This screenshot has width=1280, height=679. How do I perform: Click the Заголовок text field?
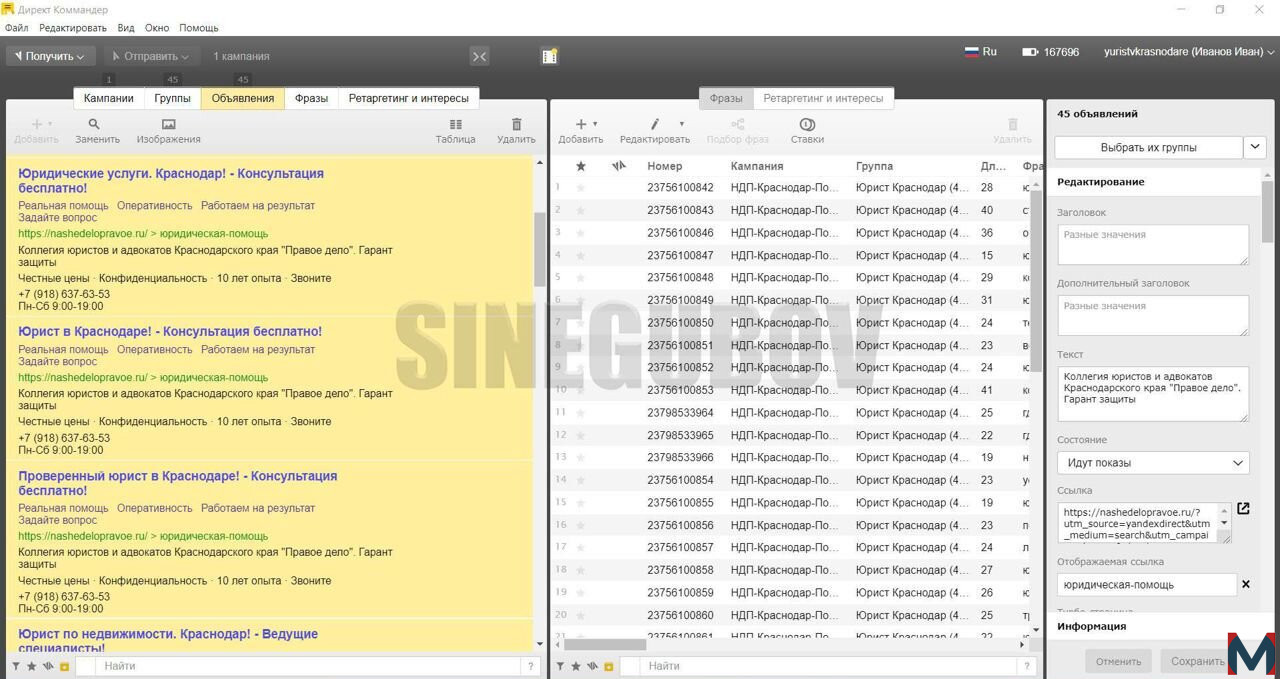(x=1153, y=245)
